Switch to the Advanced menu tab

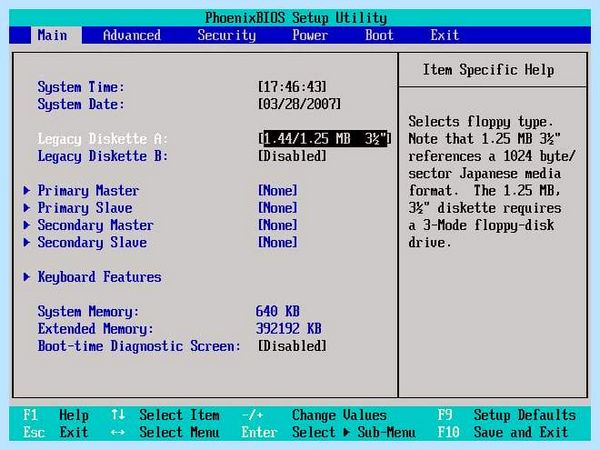(132, 35)
